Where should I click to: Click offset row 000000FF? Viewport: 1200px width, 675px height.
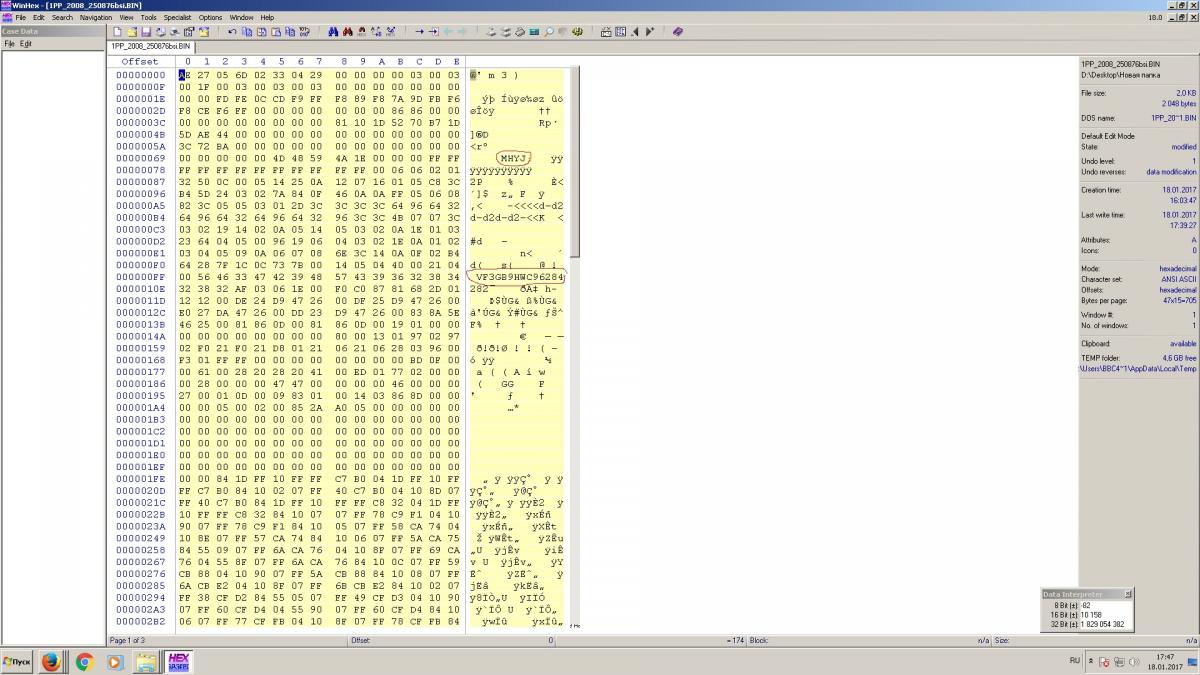pyautogui.click(x=140, y=276)
